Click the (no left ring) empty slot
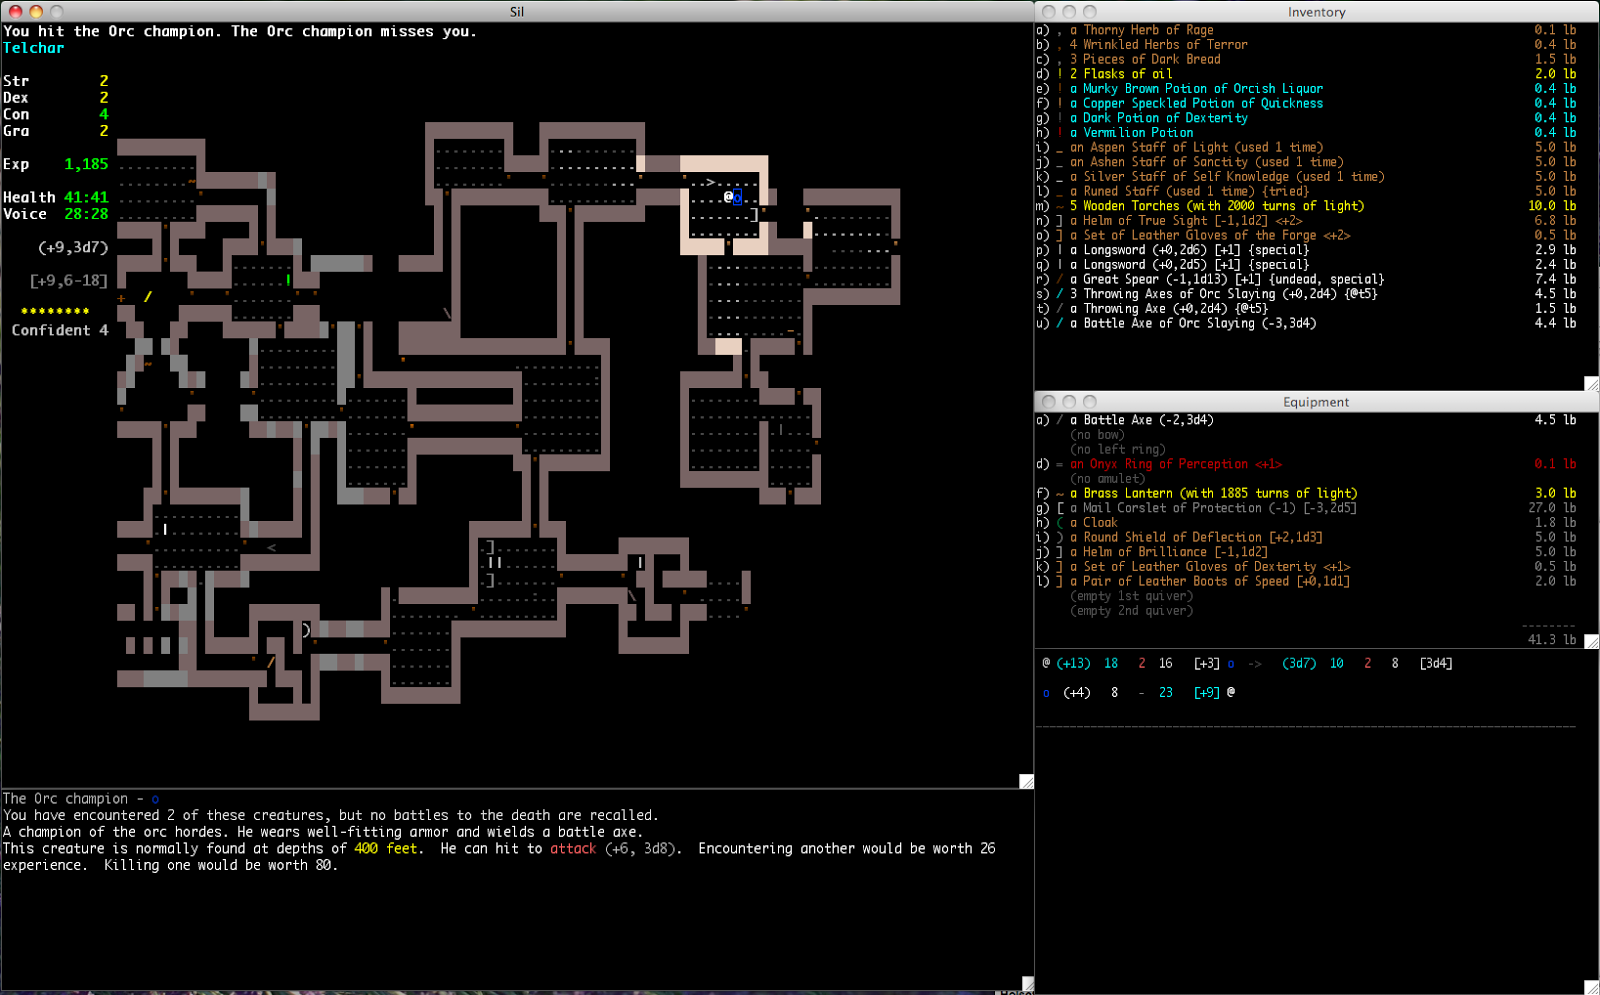This screenshot has width=1600, height=995. [1117, 449]
